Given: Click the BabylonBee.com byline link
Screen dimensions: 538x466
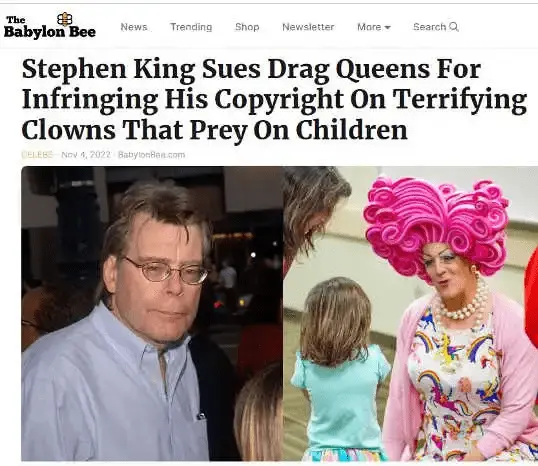Looking at the screenshot, I should (151, 155).
